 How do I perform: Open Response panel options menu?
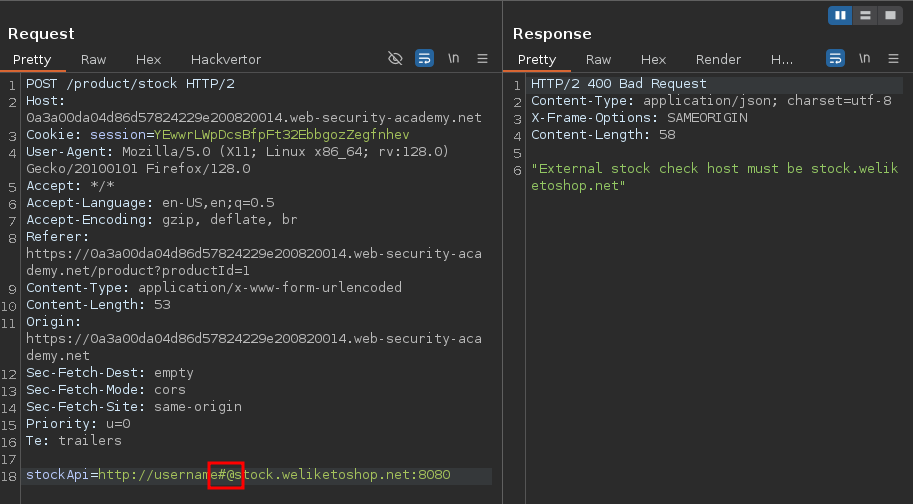[x=892, y=59]
